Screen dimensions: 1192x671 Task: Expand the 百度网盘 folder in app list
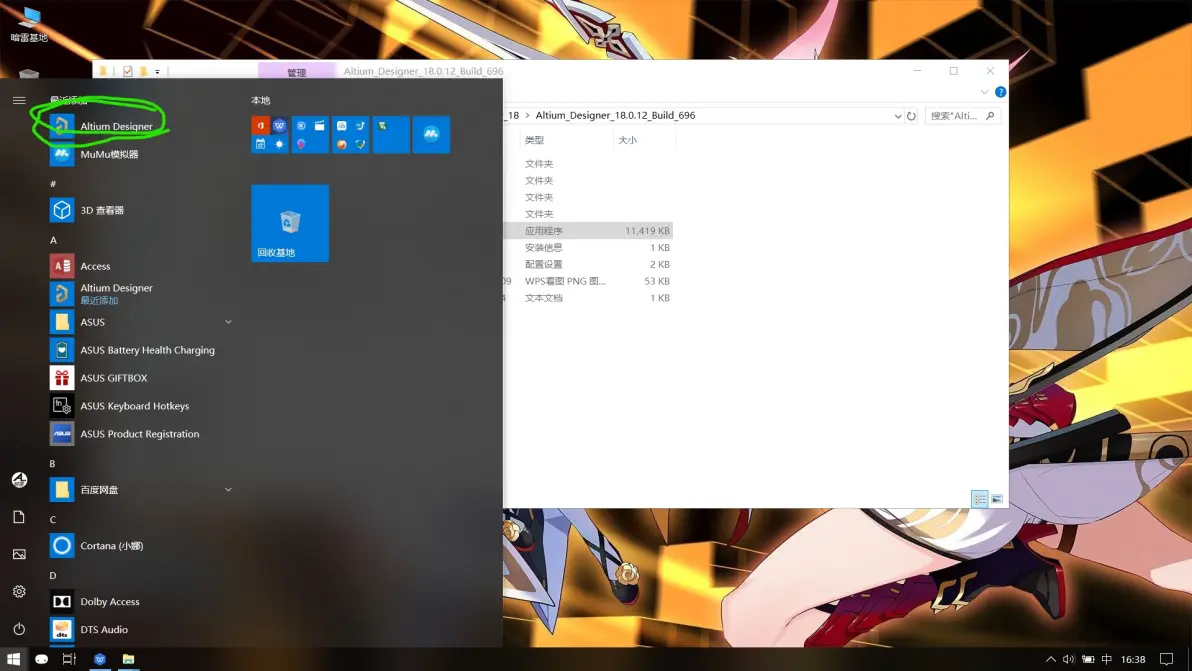pyautogui.click(x=228, y=490)
